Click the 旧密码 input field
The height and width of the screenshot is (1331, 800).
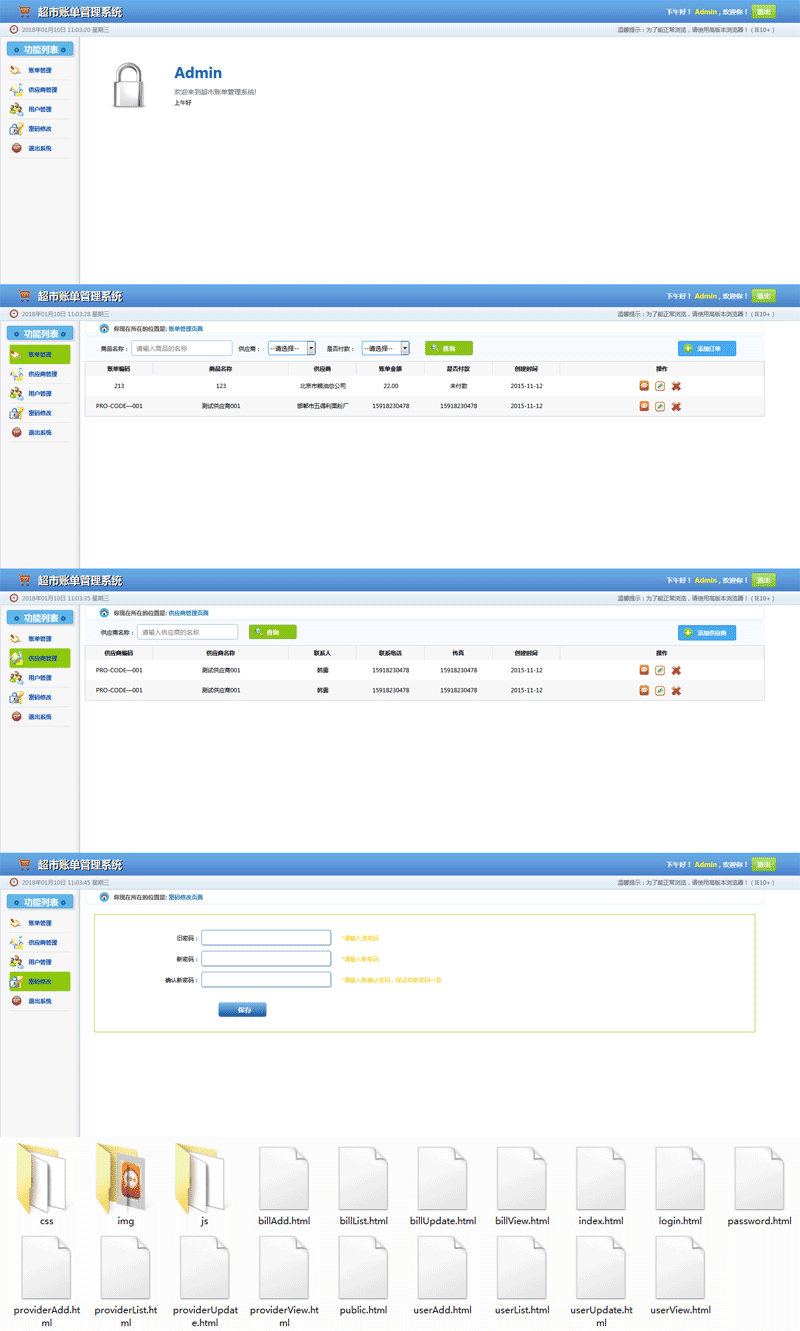266,938
